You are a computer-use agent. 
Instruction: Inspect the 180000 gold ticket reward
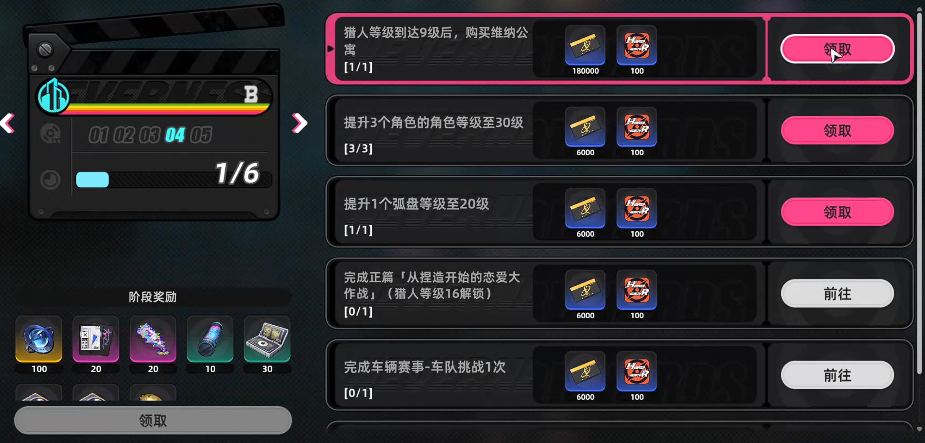click(585, 45)
